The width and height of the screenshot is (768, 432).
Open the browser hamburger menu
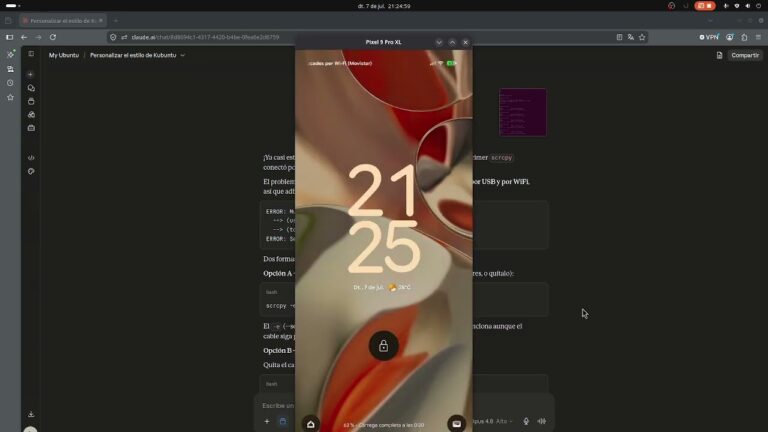pyautogui.click(x=758, y=37)
